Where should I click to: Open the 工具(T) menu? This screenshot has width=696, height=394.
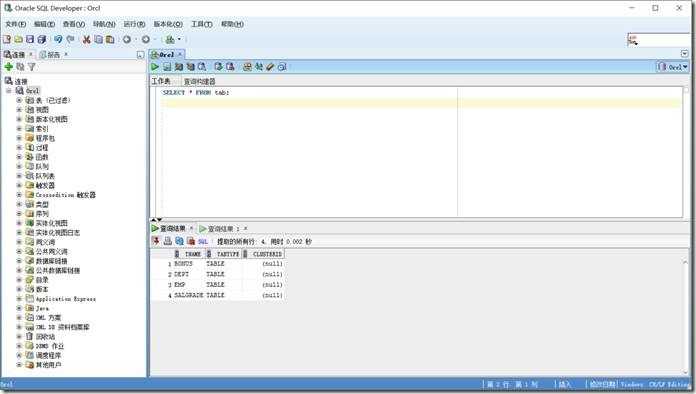(202, 24)
